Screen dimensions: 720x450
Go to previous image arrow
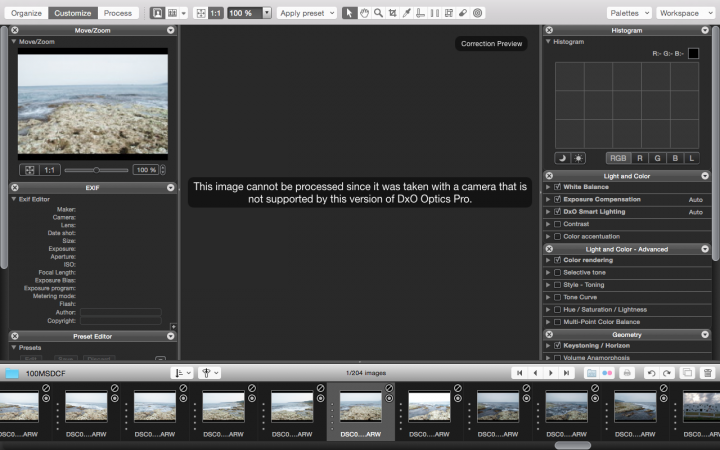[535, 373]
